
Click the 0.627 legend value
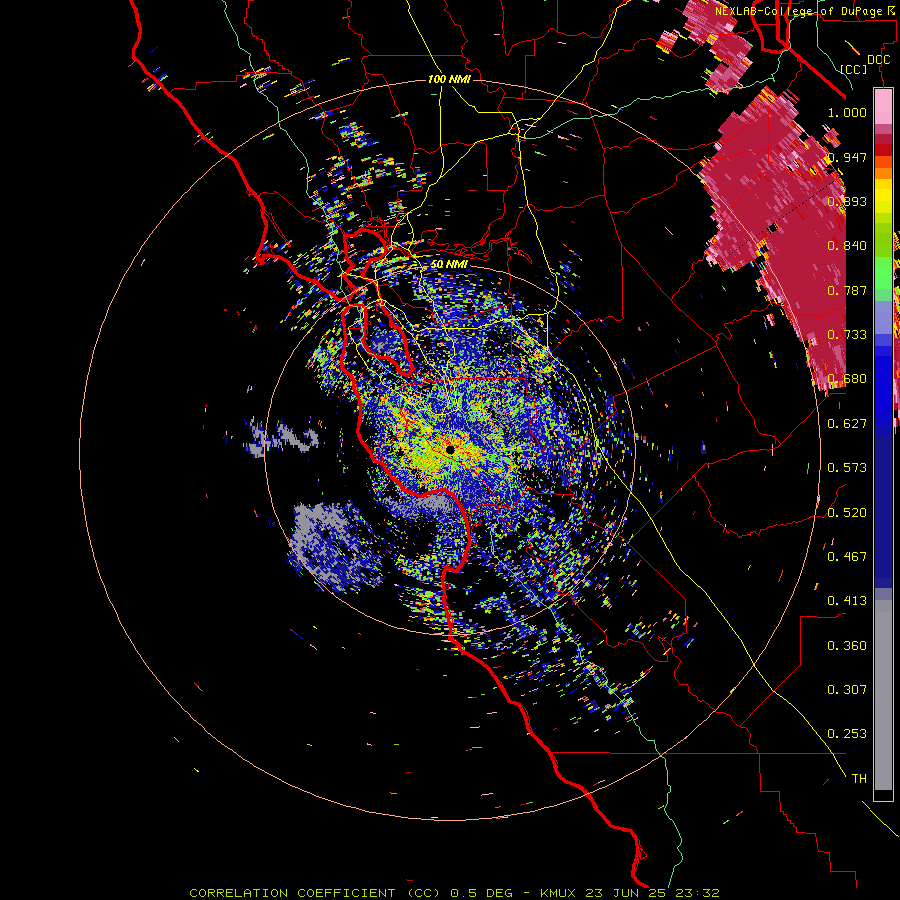click(x=847, y=424)
